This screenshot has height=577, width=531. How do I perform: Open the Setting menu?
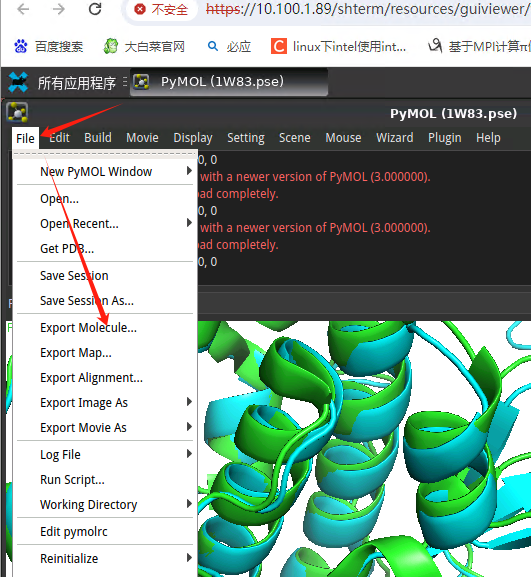point(246,138)
